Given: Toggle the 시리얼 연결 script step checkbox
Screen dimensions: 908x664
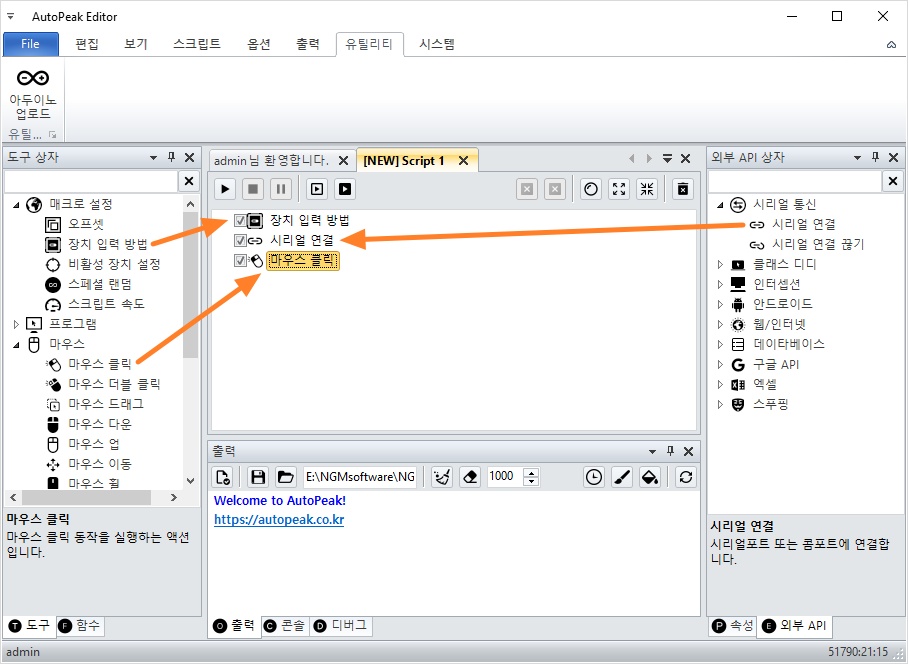Looking at the screenshot, I should coord(240,240).
